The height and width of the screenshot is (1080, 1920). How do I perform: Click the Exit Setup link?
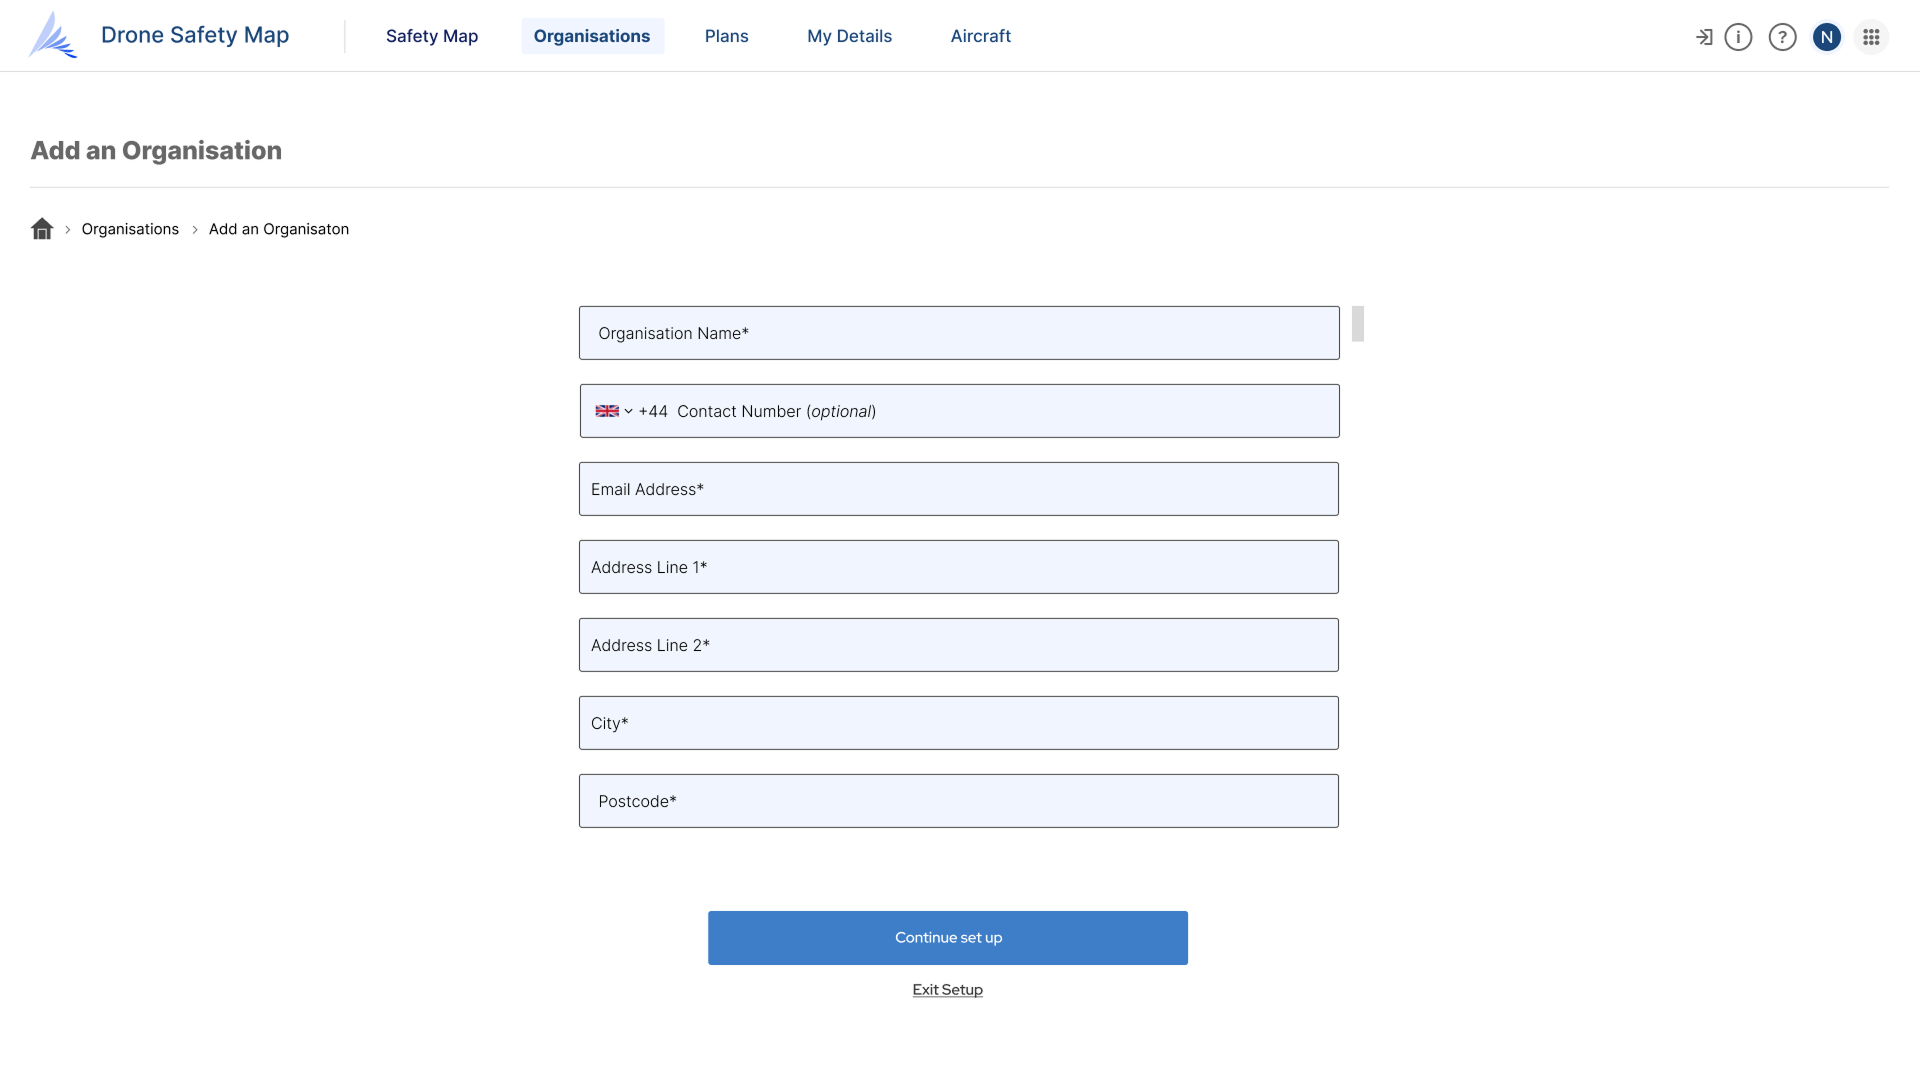pos(947,990)
